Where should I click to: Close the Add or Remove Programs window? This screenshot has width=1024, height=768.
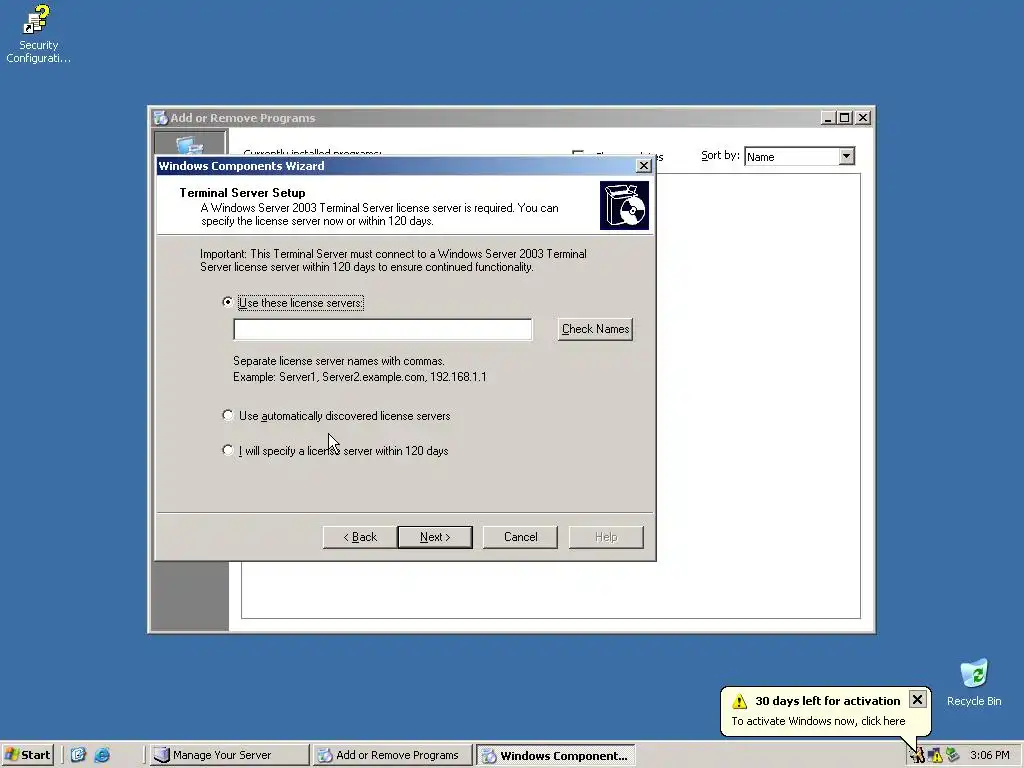click(863, 118)
